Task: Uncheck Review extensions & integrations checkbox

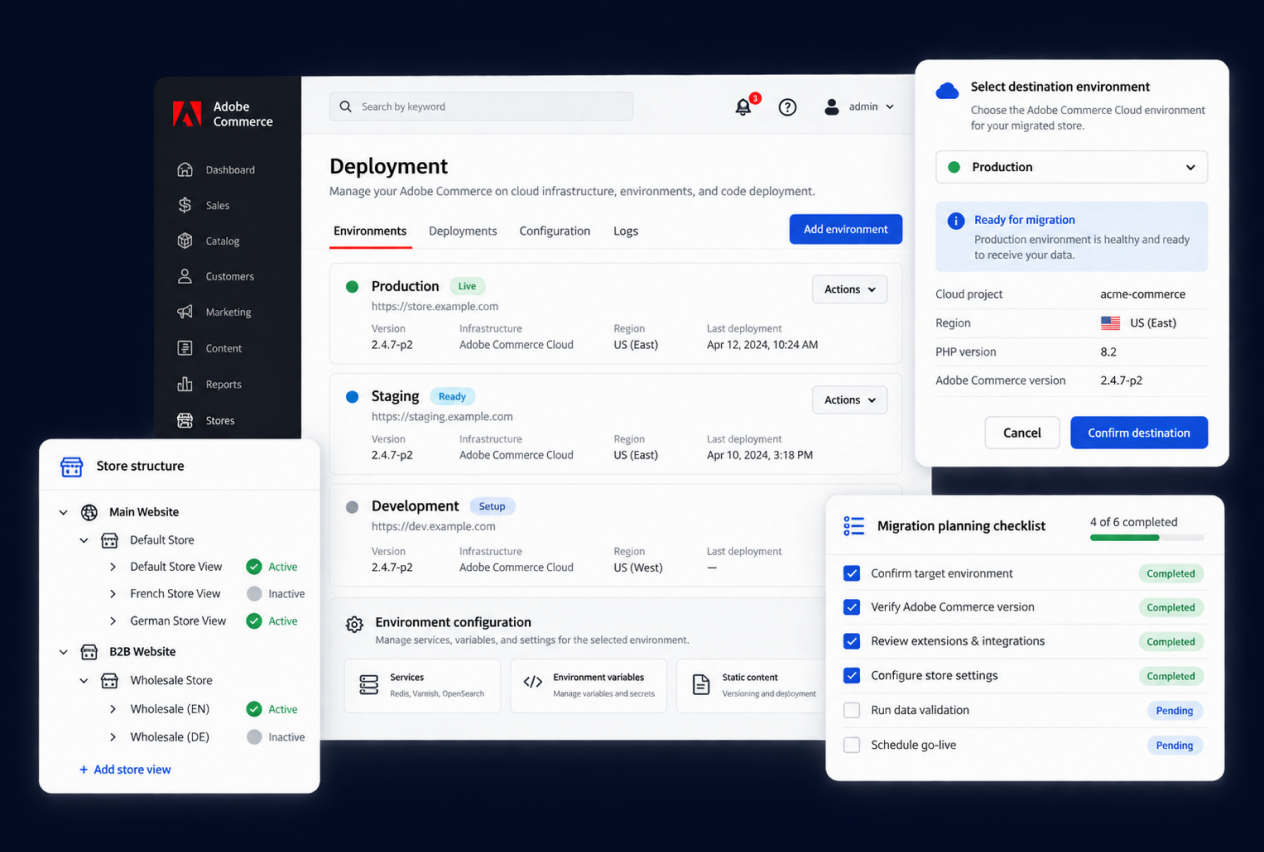Action: (x=852, y=641)
